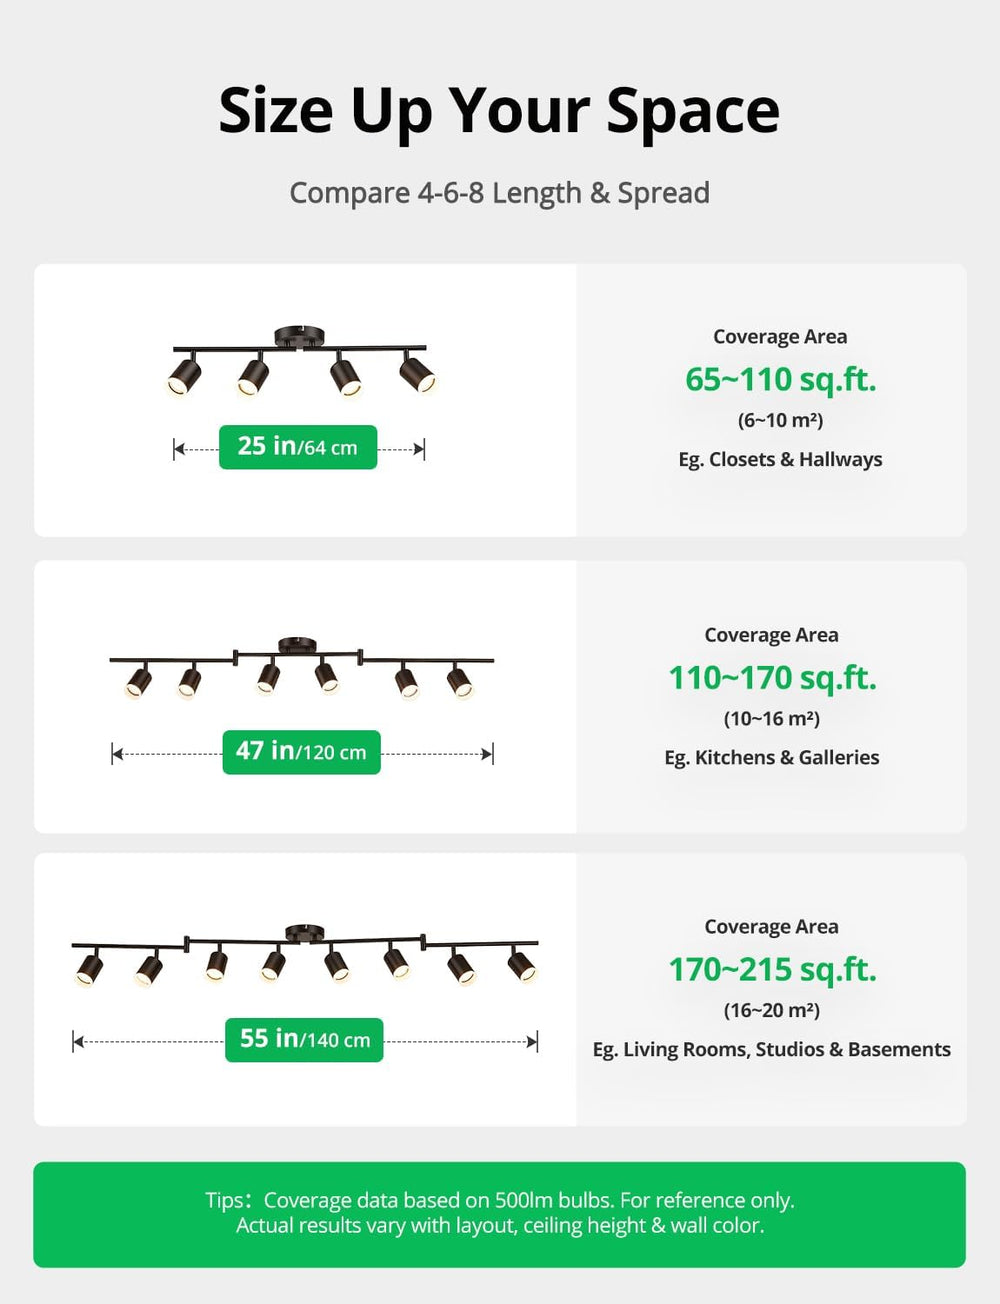Click the Size Up Your Space heading

click(499, 111)
